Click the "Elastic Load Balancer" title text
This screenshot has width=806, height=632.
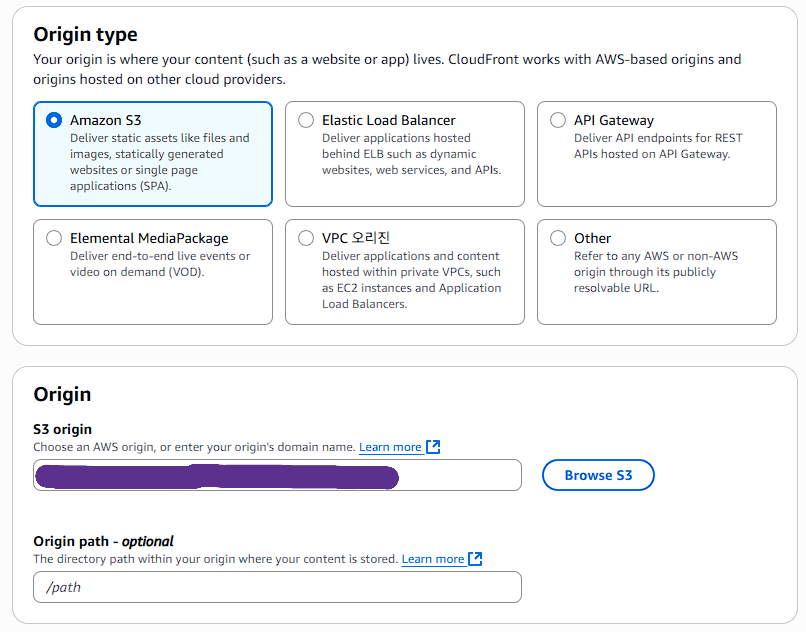[388, 120]
